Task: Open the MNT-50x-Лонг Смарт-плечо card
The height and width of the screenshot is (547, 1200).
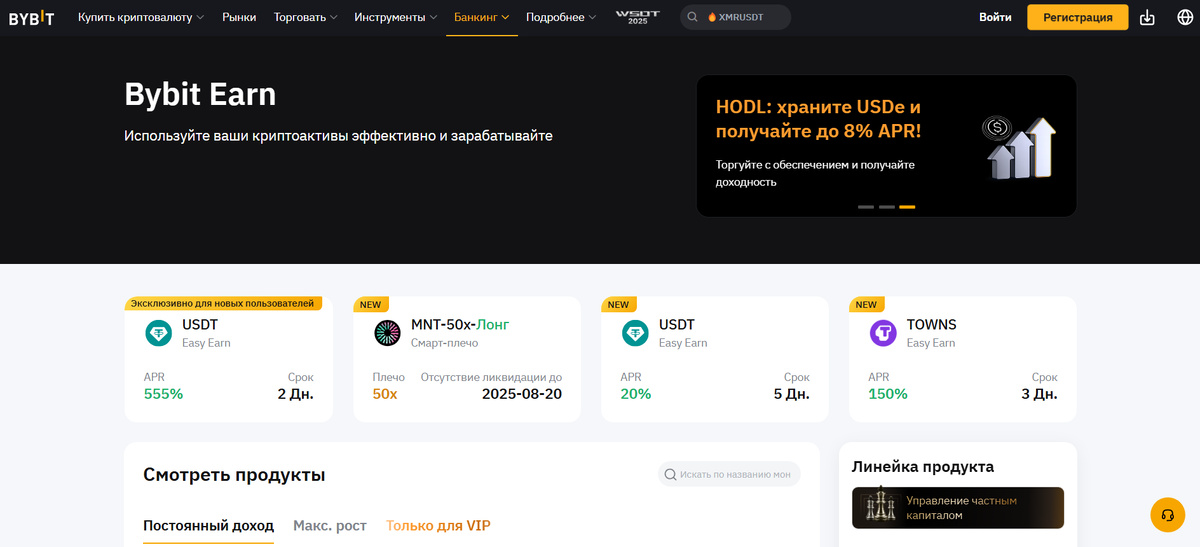Action: coord(467,359)
